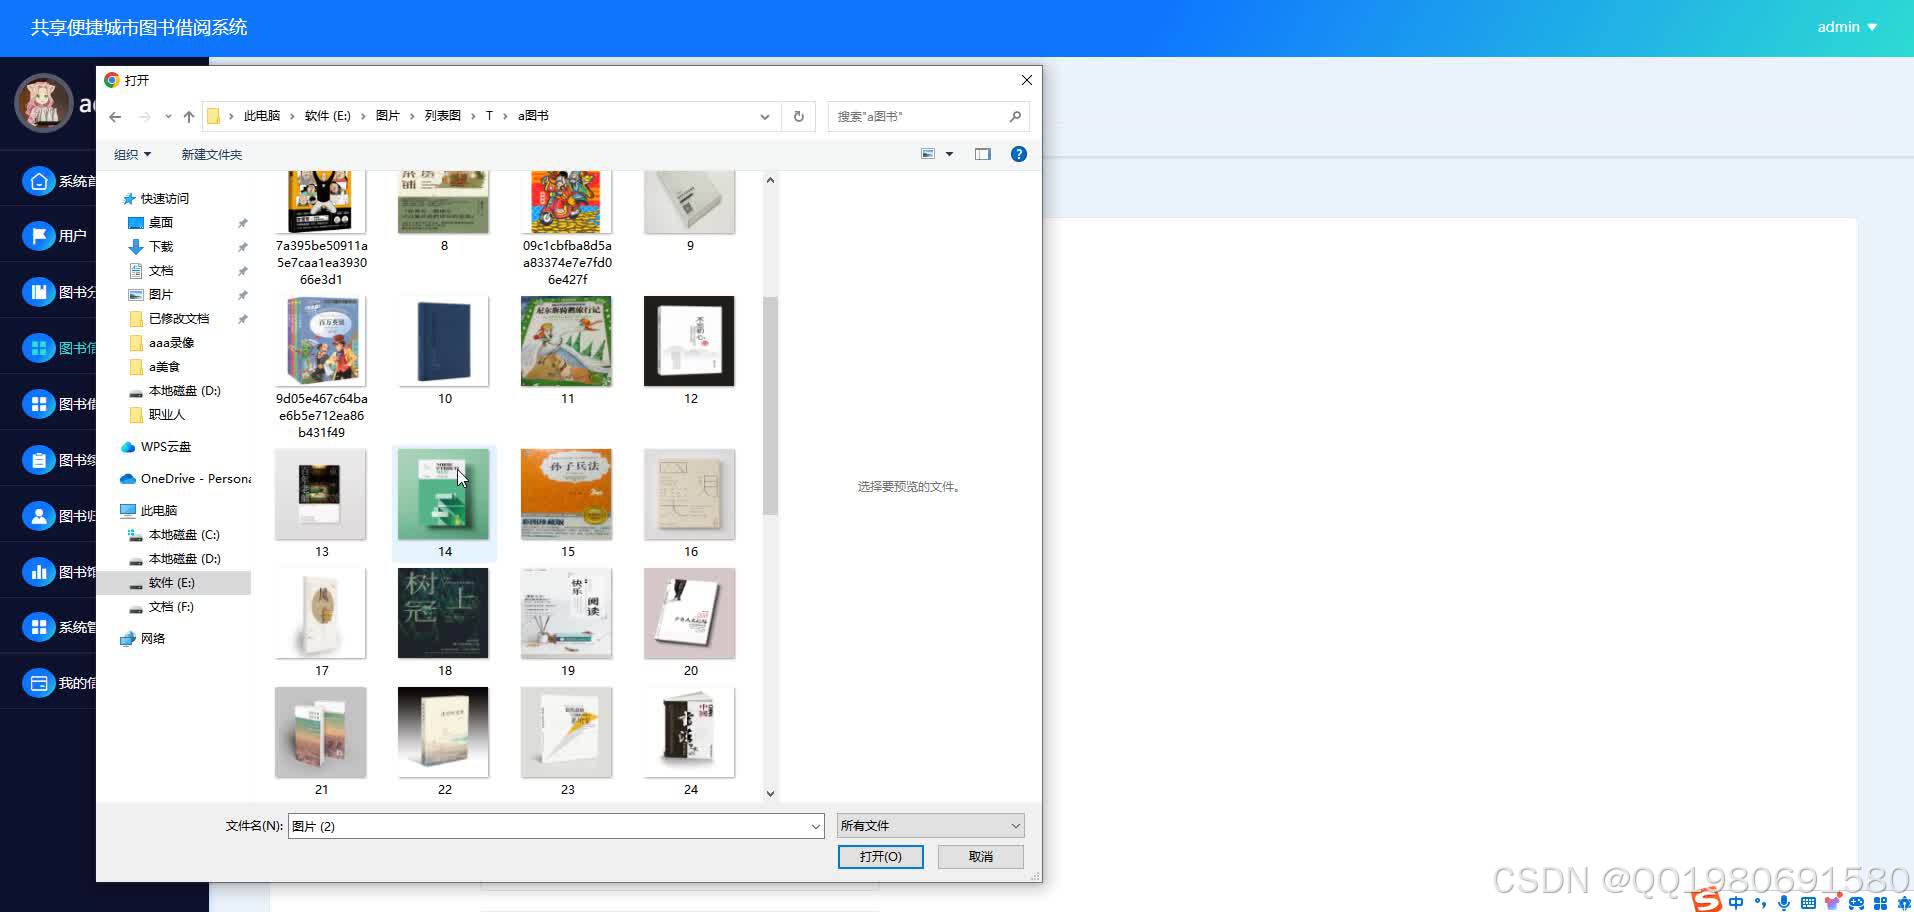Select thumbnail image named 13
This screenshot has width=1914, height=912.
(321, 495)
